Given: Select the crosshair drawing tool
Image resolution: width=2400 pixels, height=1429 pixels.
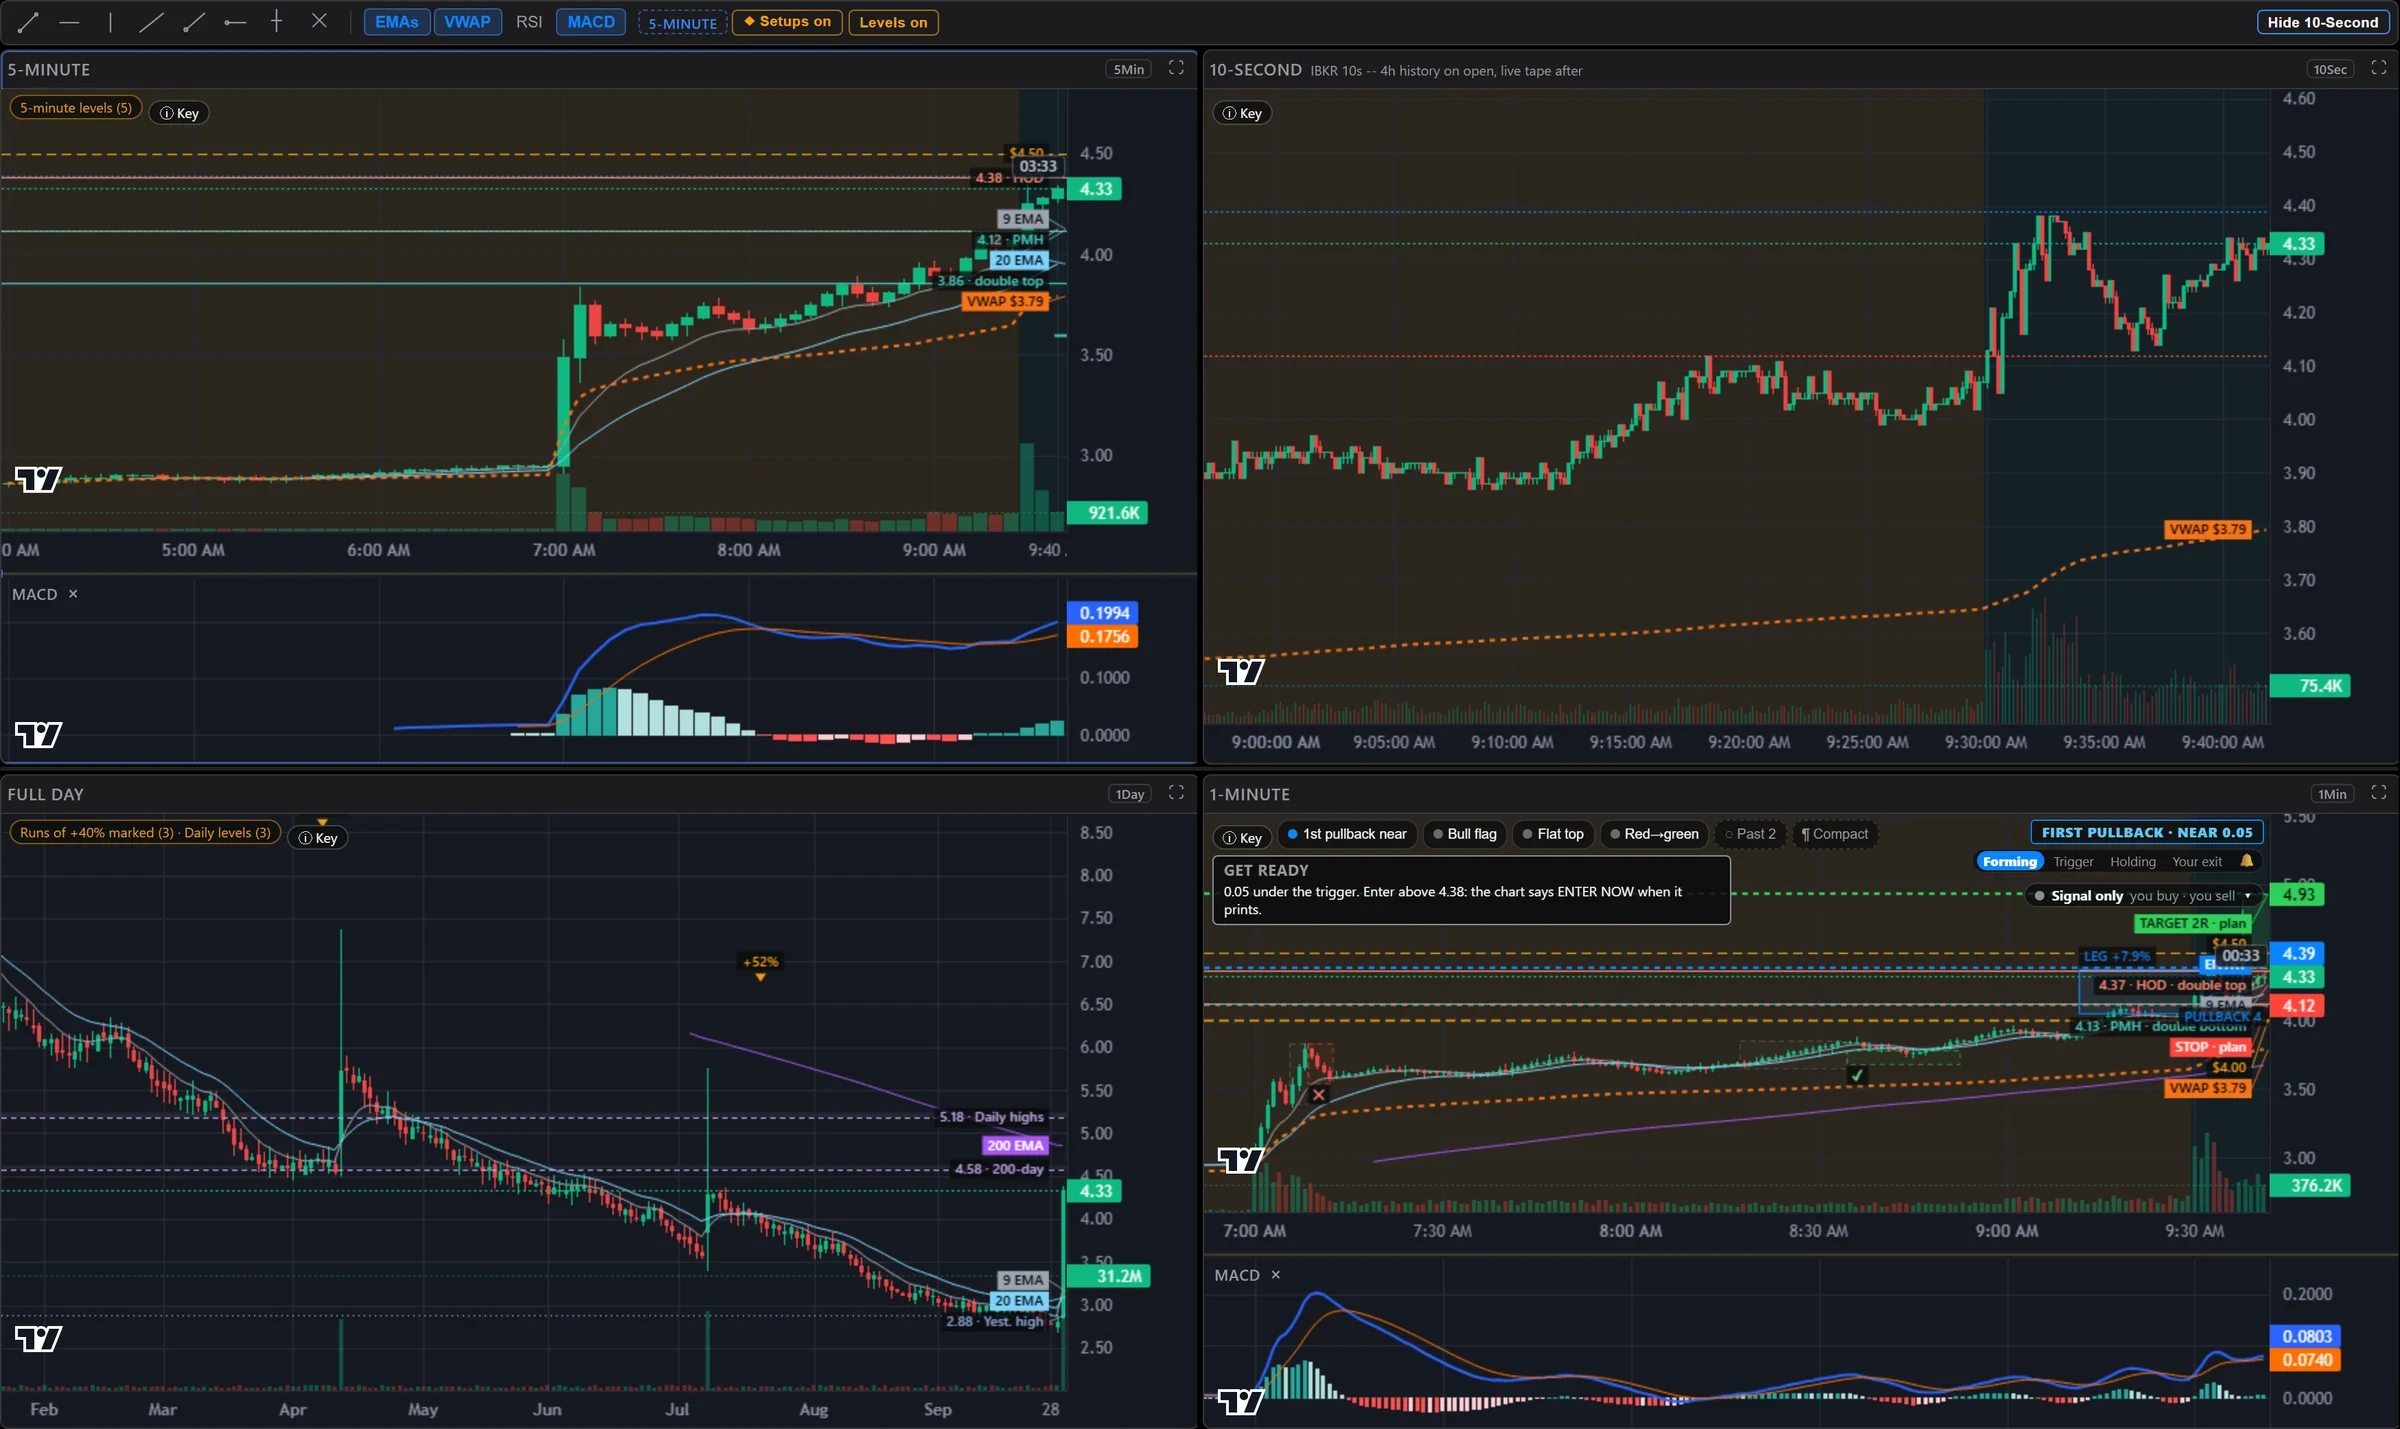Looking at the screenshot, I should pos(277,21).
